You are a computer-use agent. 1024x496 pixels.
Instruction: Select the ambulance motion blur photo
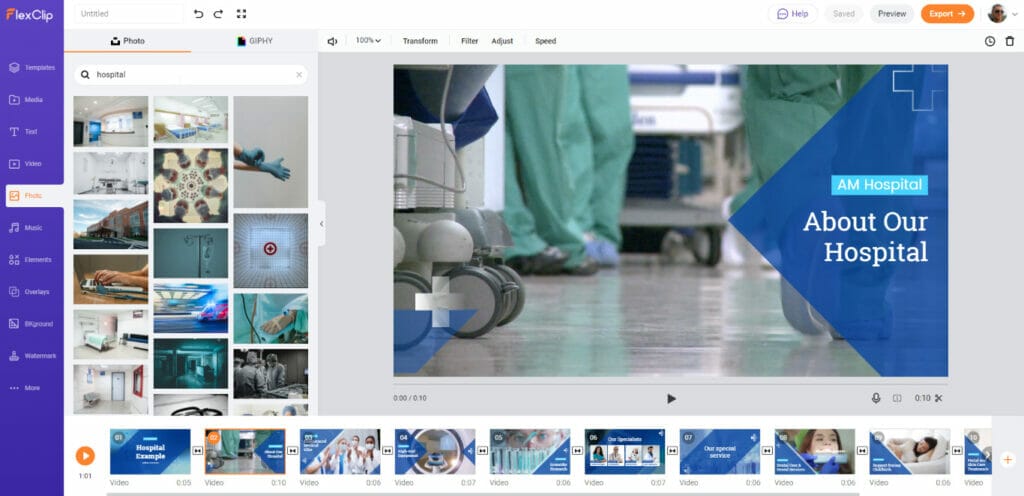pyautogui.click(x=191, y=307)
